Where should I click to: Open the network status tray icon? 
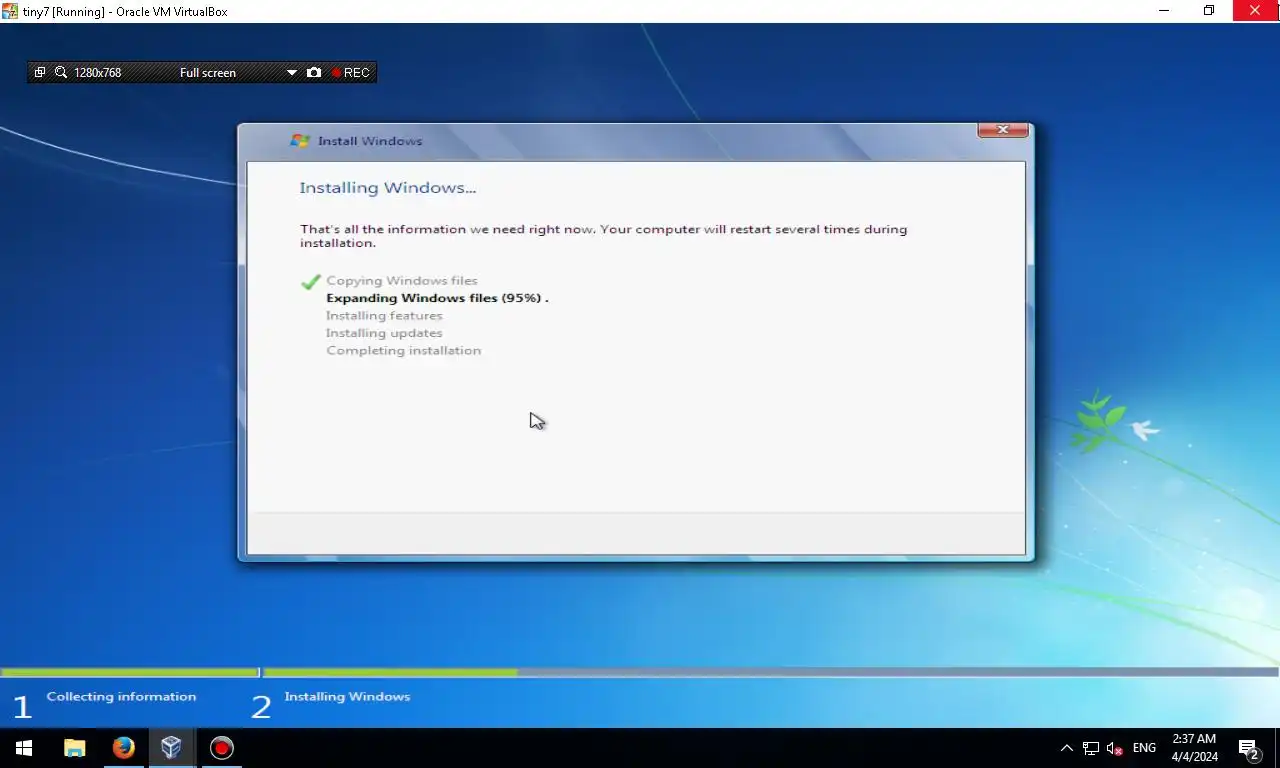(1091, 748)
